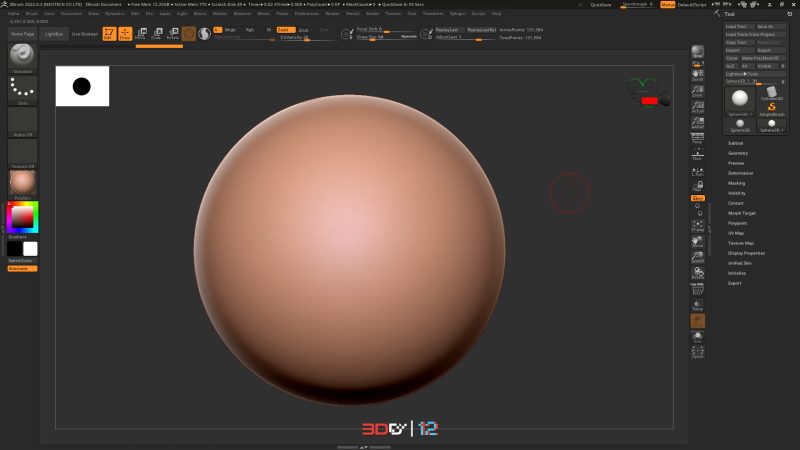Choose the Rotate transform button
The image size is (800, 450).
[173, 34]
